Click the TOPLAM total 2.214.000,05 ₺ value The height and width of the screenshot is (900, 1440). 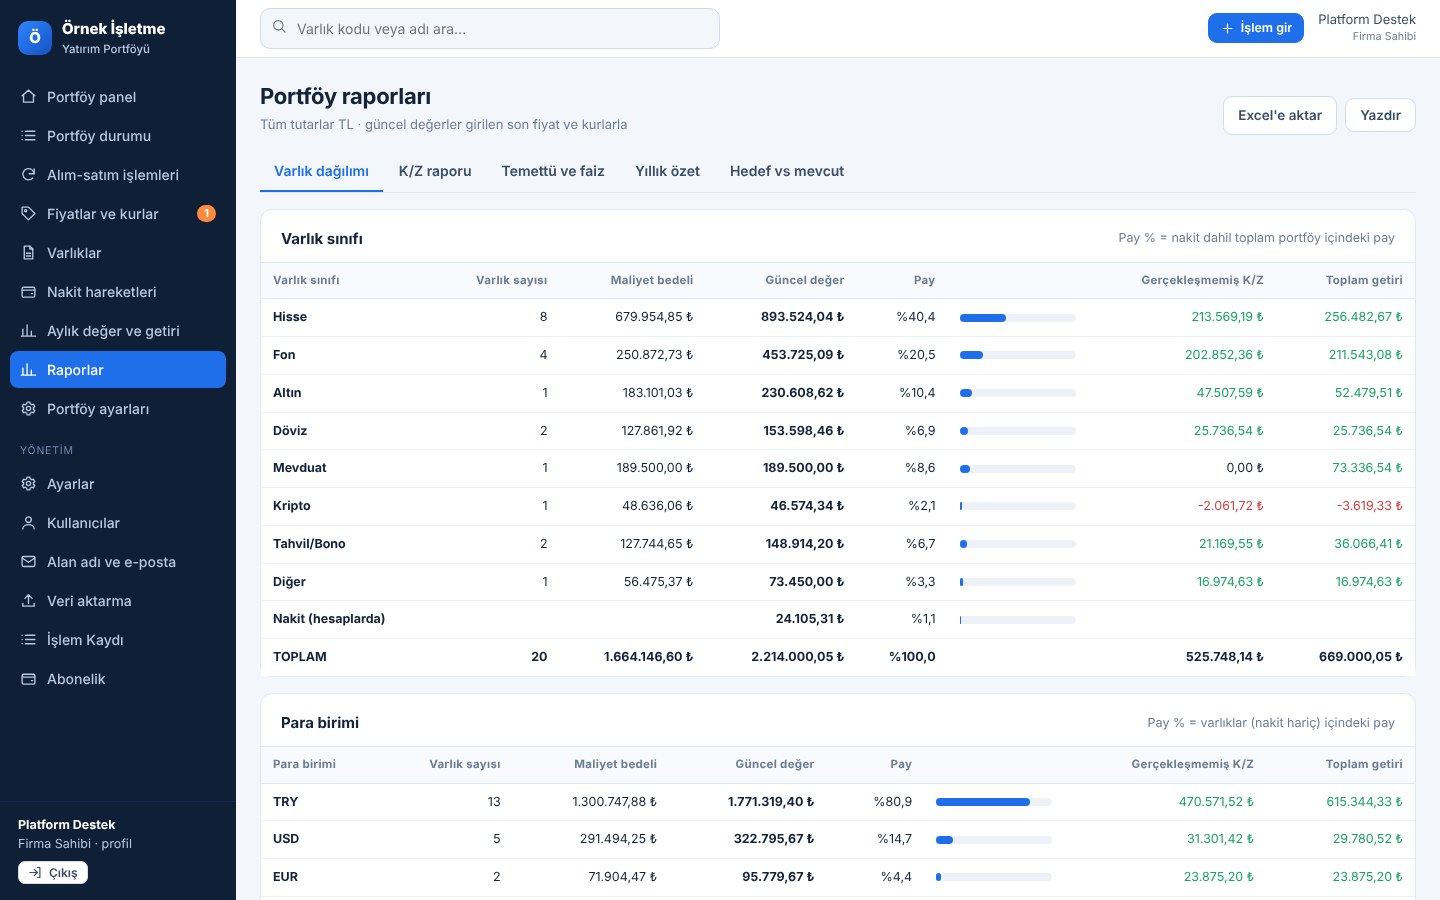point(798,657)
